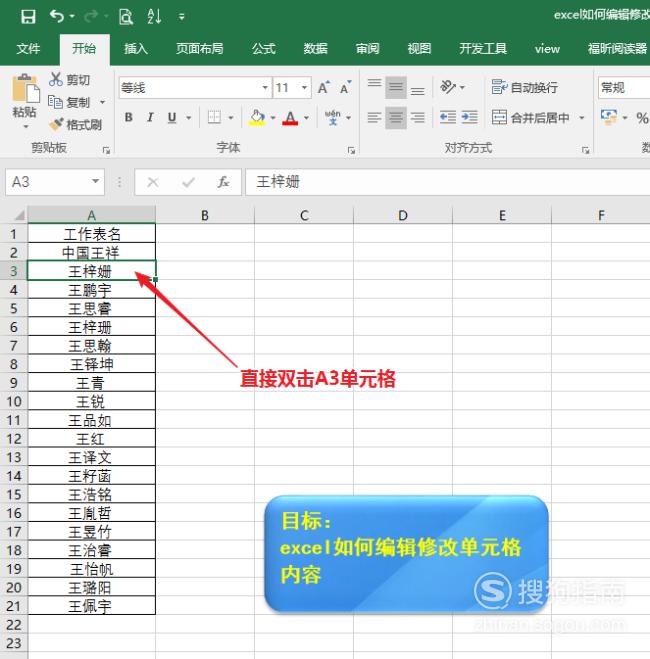Open number format box 常规
The image size is (650, 659).
click(x=624, y=88)
